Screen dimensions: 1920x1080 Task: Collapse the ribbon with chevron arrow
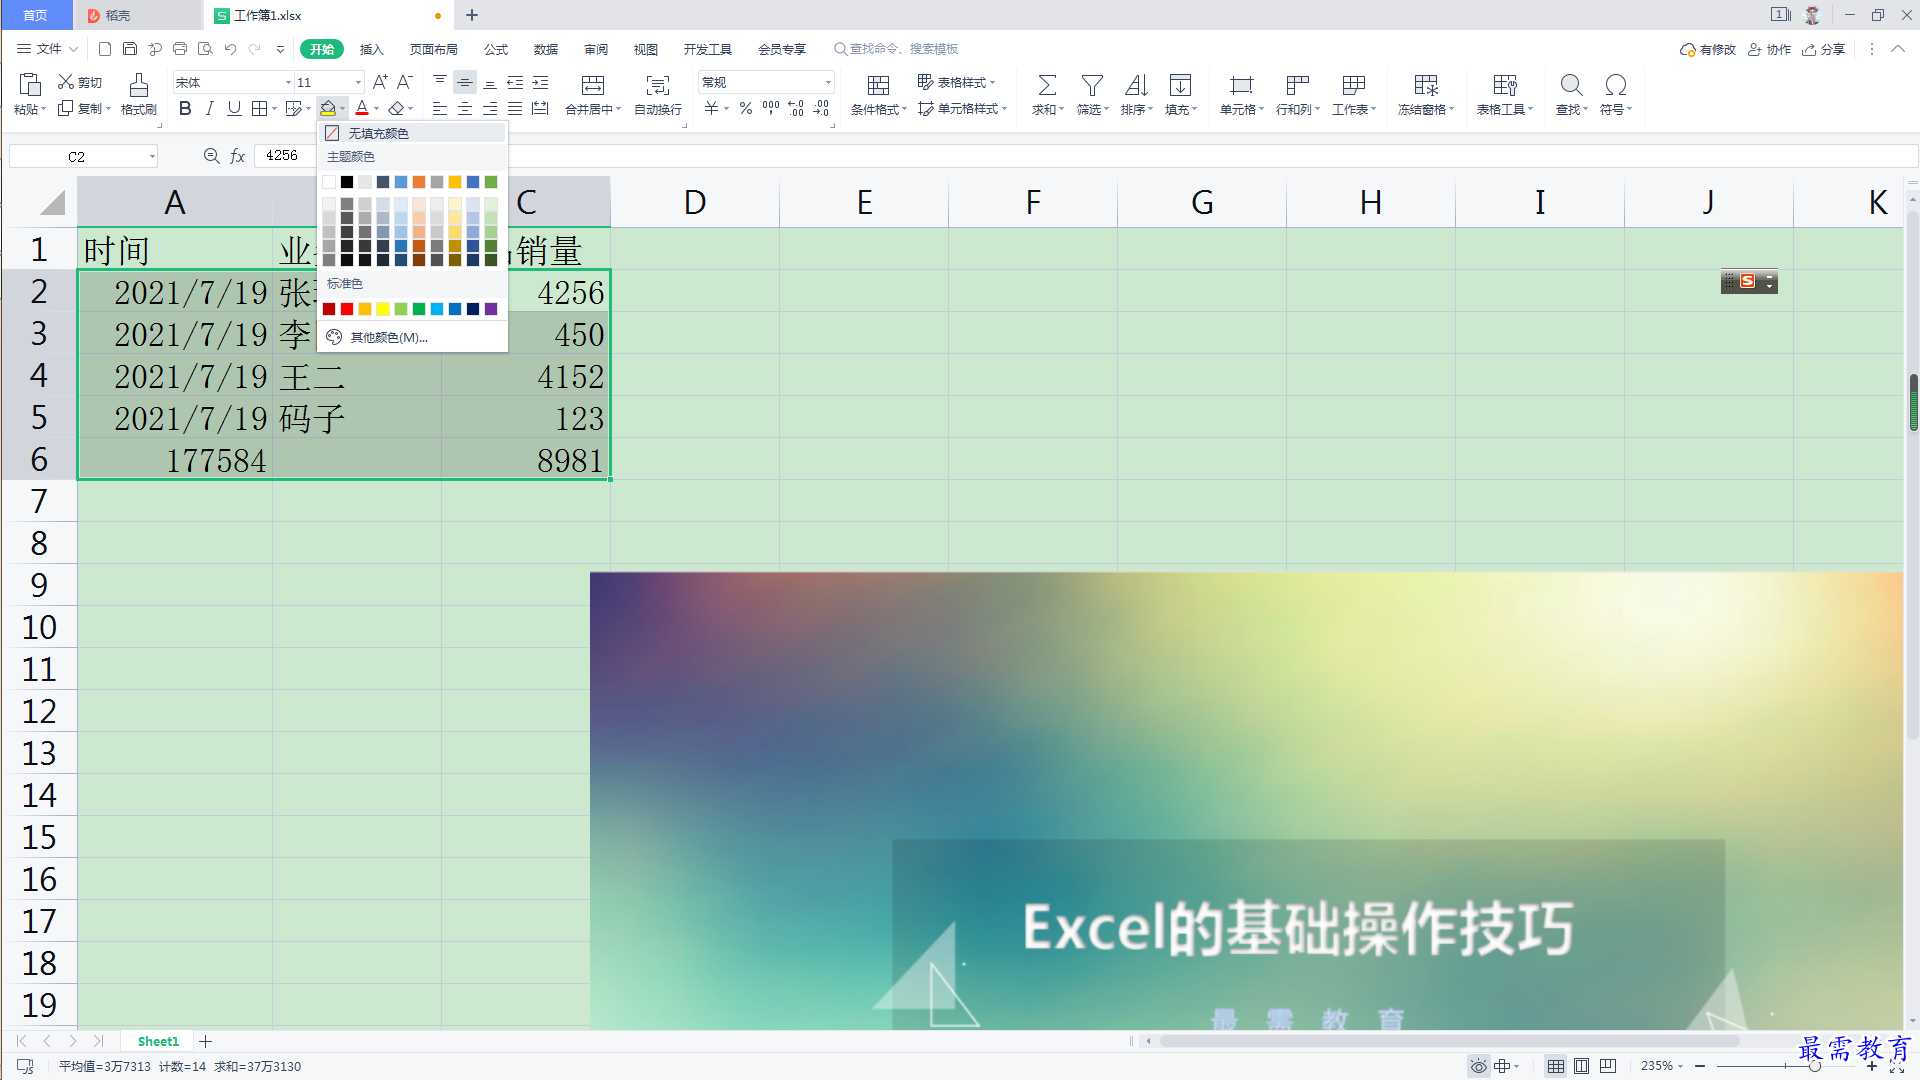(1897, 48)
